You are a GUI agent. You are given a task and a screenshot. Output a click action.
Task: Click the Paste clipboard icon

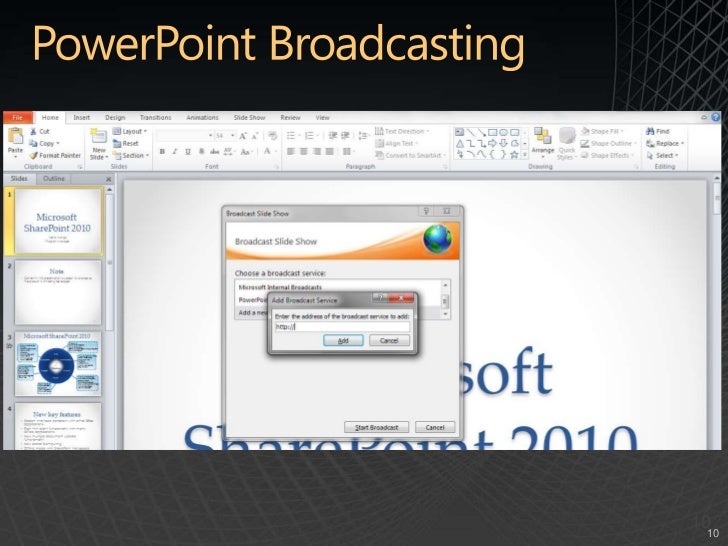point(15,136)
